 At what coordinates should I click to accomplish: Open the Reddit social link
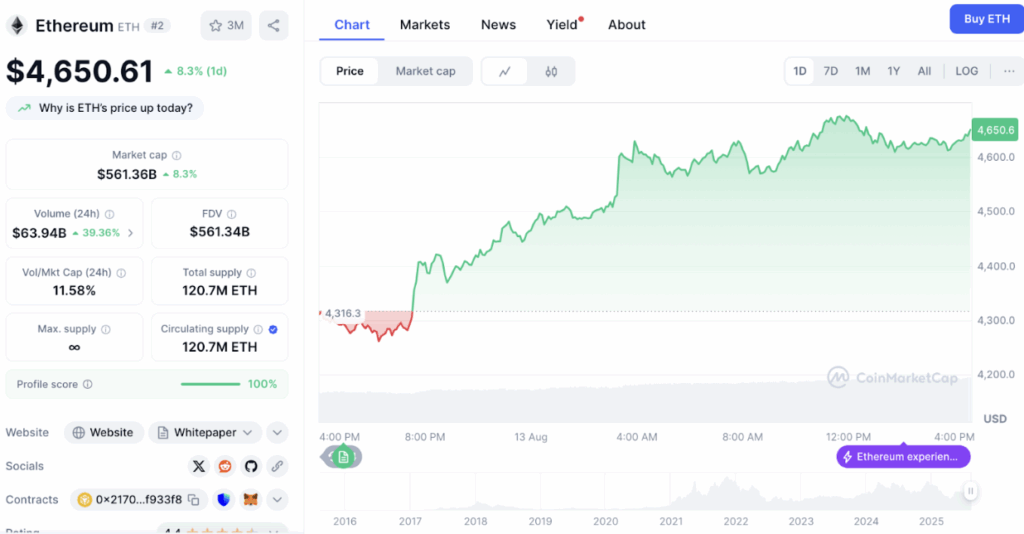pyautogui.click(x=225, y=466)
